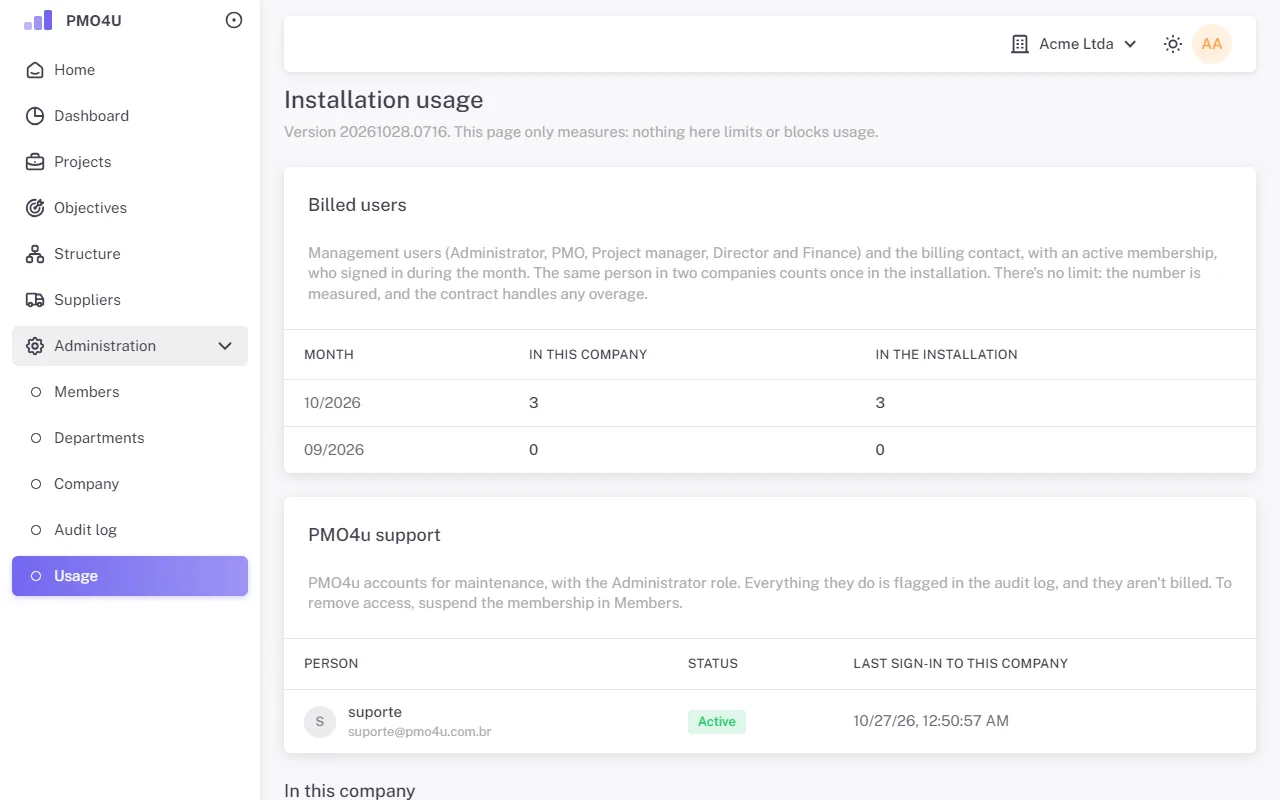Click the suporte@pmo4u.com.br email

tap(420, 732)
